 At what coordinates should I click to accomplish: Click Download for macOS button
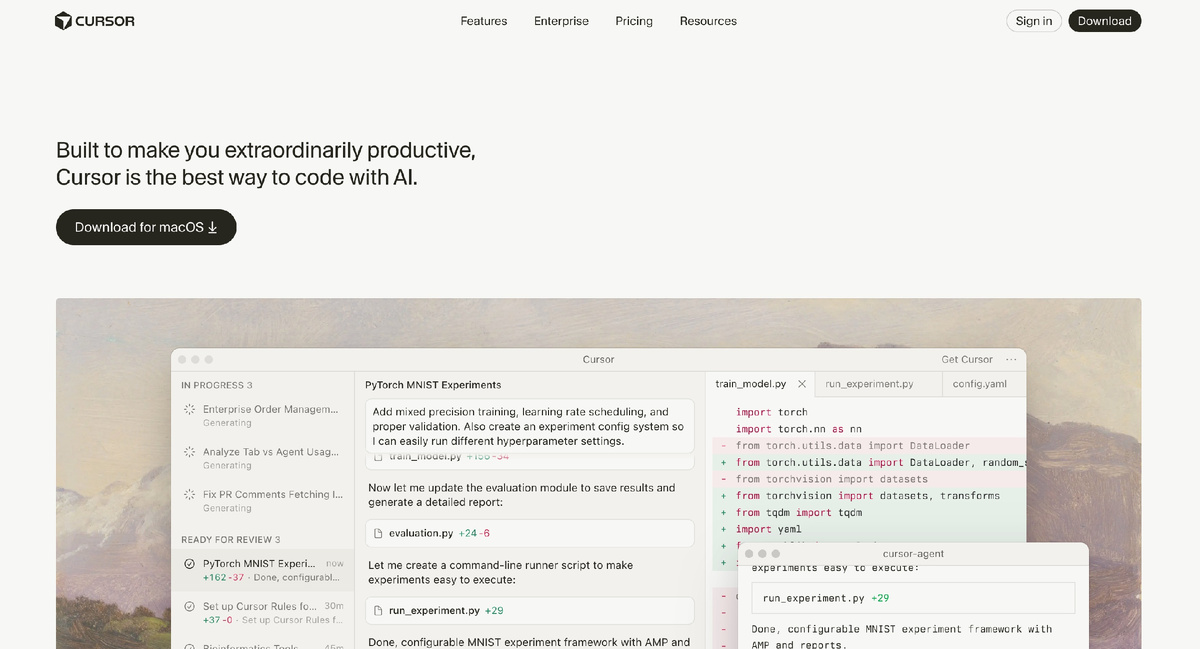[x=146, y=227]
